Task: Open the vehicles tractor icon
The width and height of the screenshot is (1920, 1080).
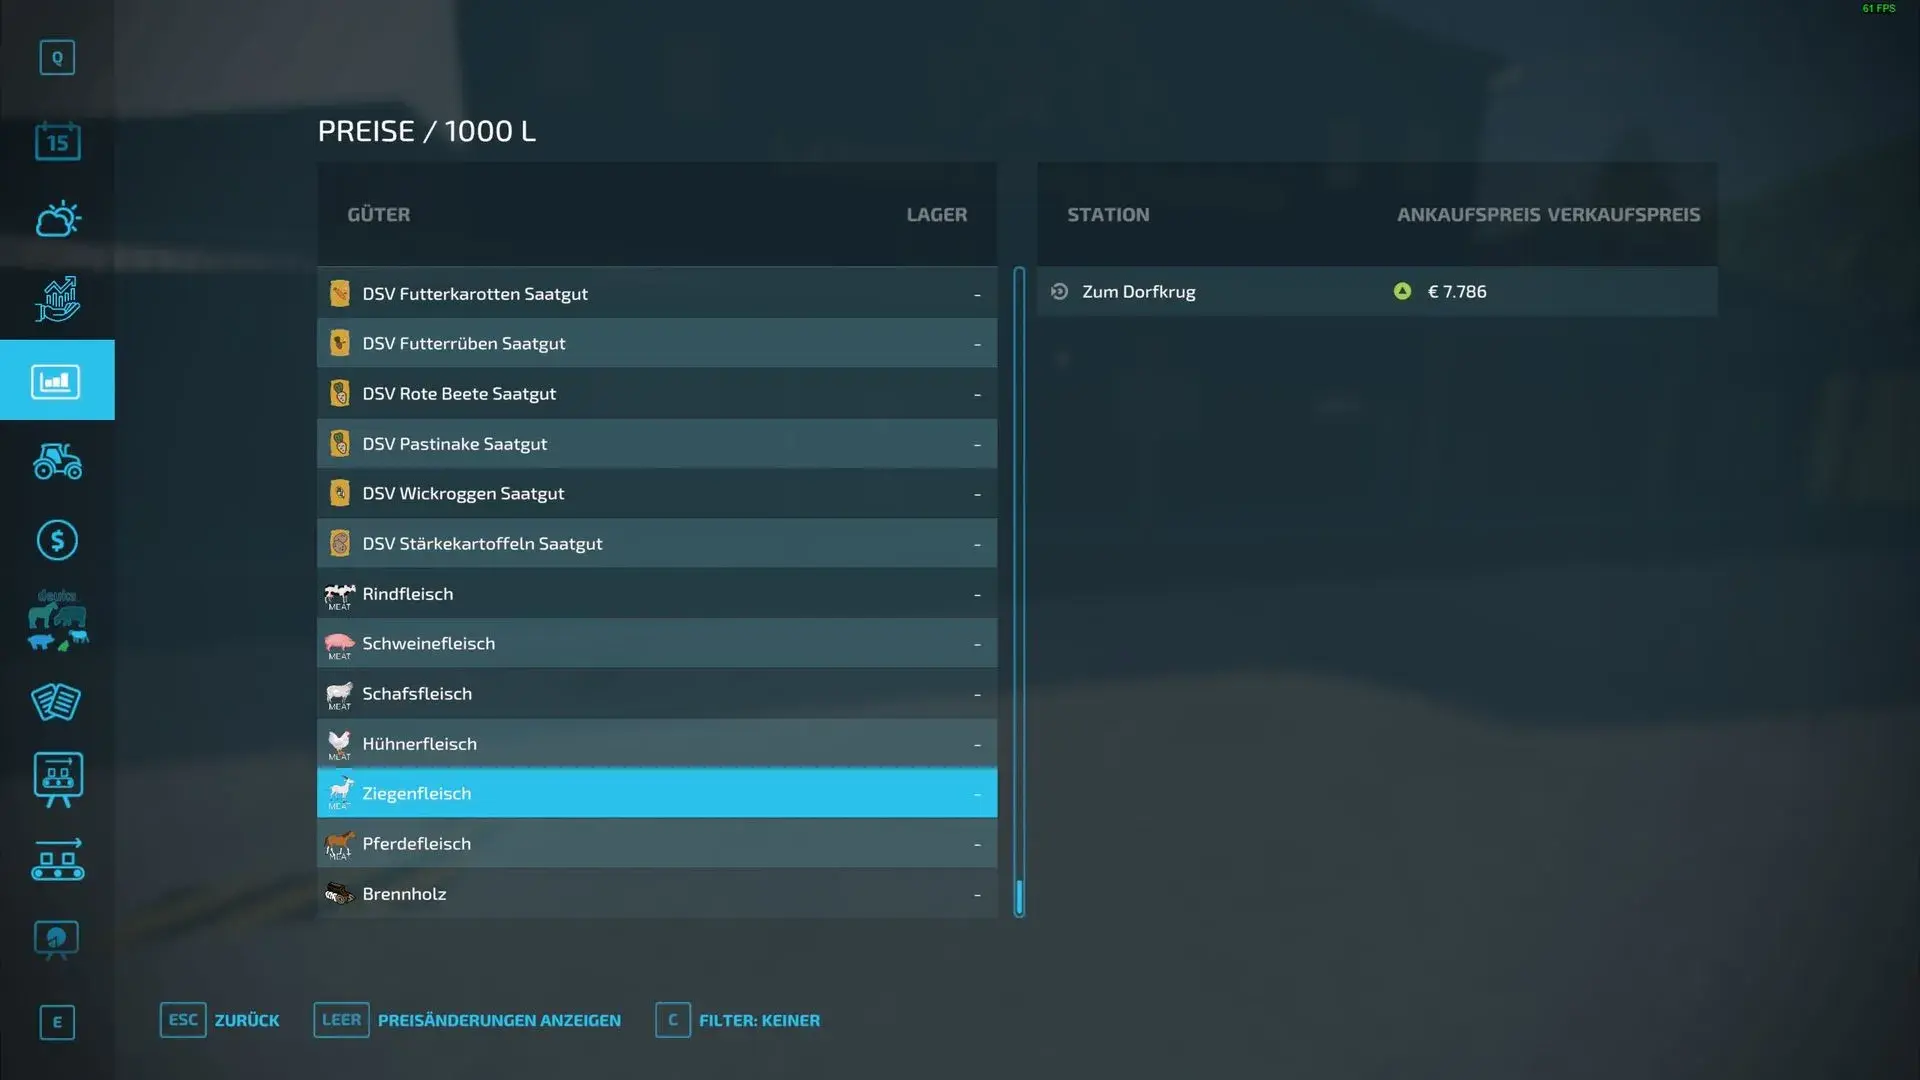Action: 57,461
